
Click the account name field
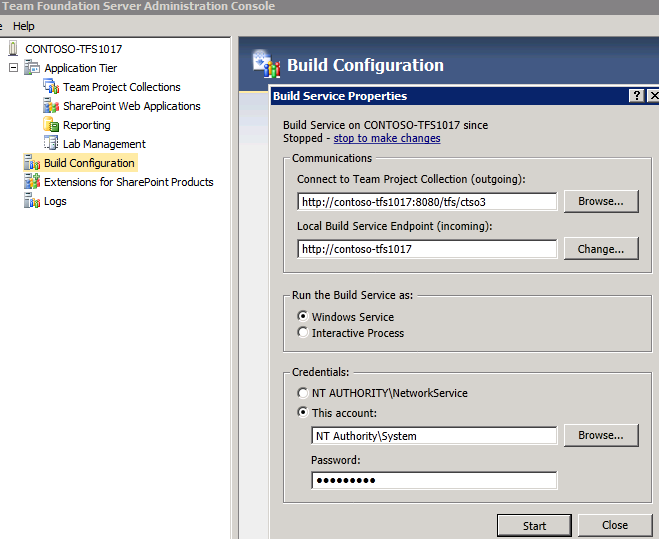434,436
